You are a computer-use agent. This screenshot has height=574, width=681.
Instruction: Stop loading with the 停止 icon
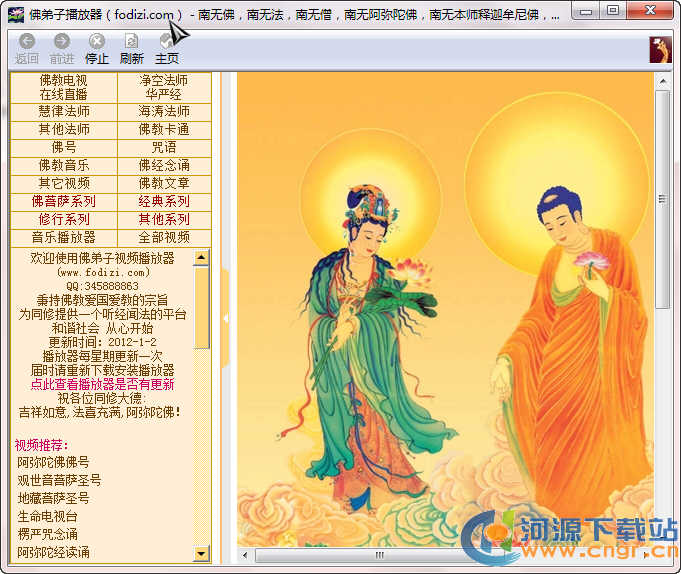(x=97, y=42)
